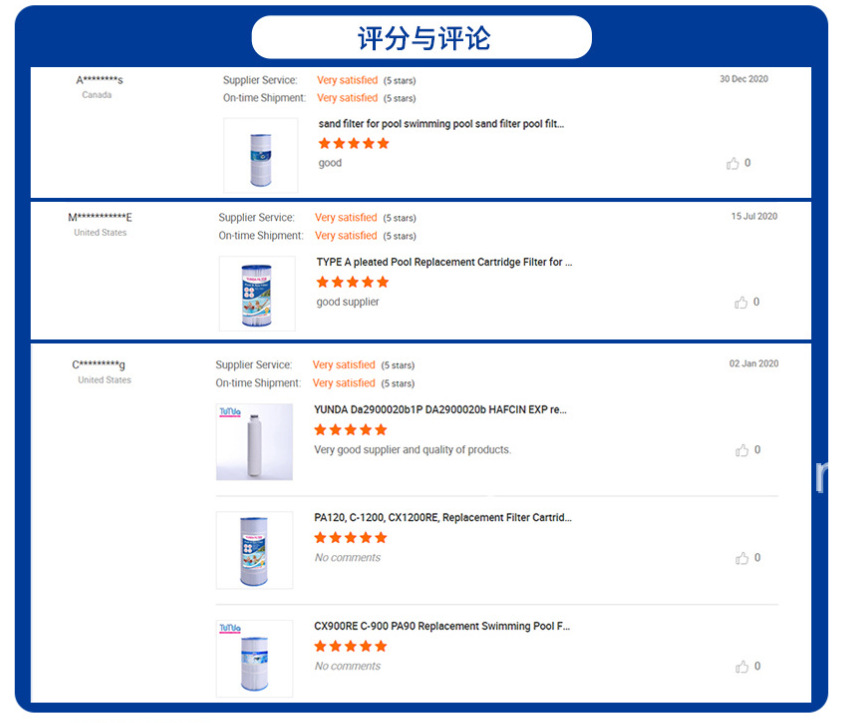Image resolution: width=841 pixels, height=723 pixels.
Task: Open 'TYPE A pleated Pool Replacement Cartridge' link
Action: [x=444, y=262]
